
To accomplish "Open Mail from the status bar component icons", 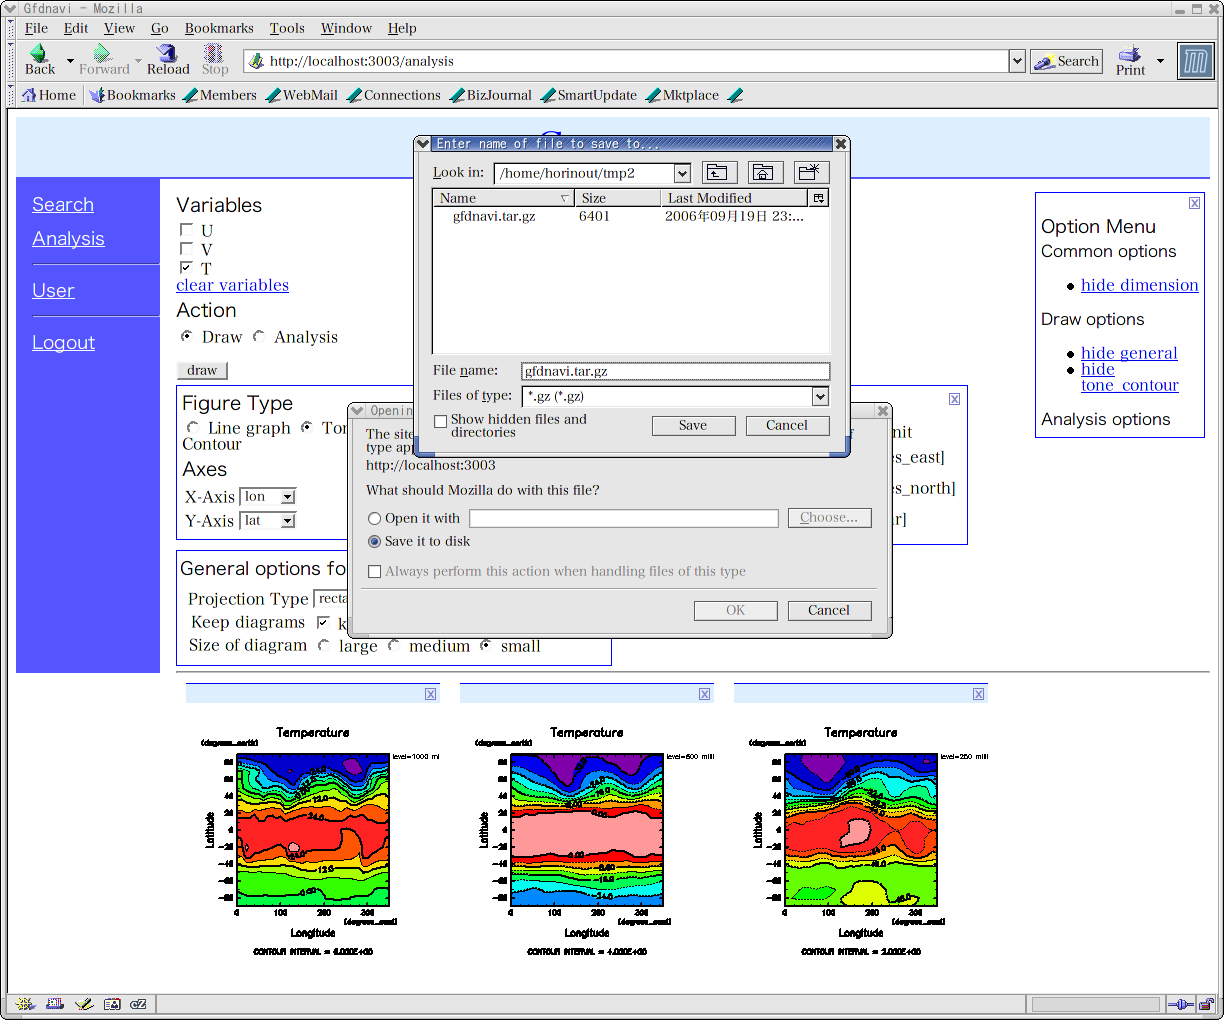I will (55, 1004).
